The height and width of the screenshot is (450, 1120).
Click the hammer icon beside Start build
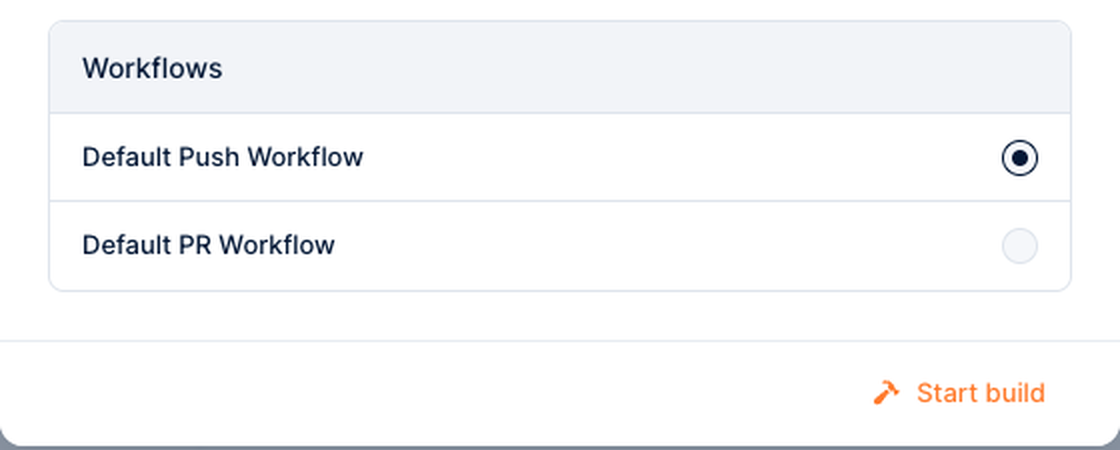point(886,393)
